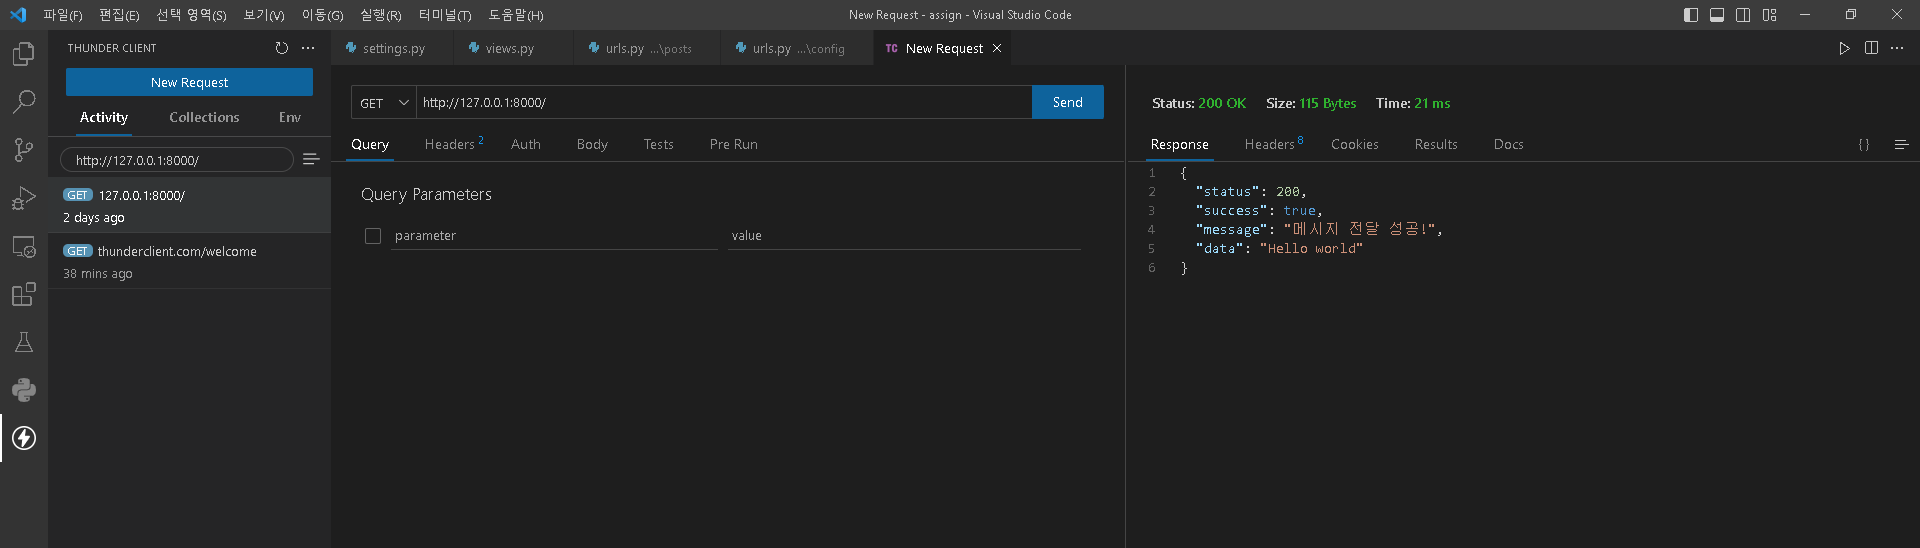Click the New Request button
Viewport: 1920px width, 548px height.
[189, 82]
